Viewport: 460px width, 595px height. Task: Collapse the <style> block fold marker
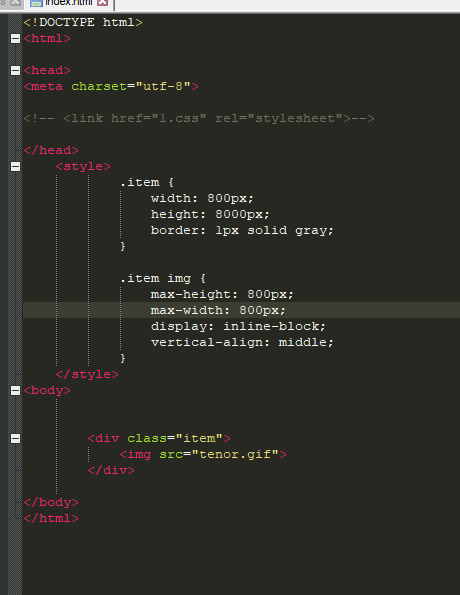point(15,166)
